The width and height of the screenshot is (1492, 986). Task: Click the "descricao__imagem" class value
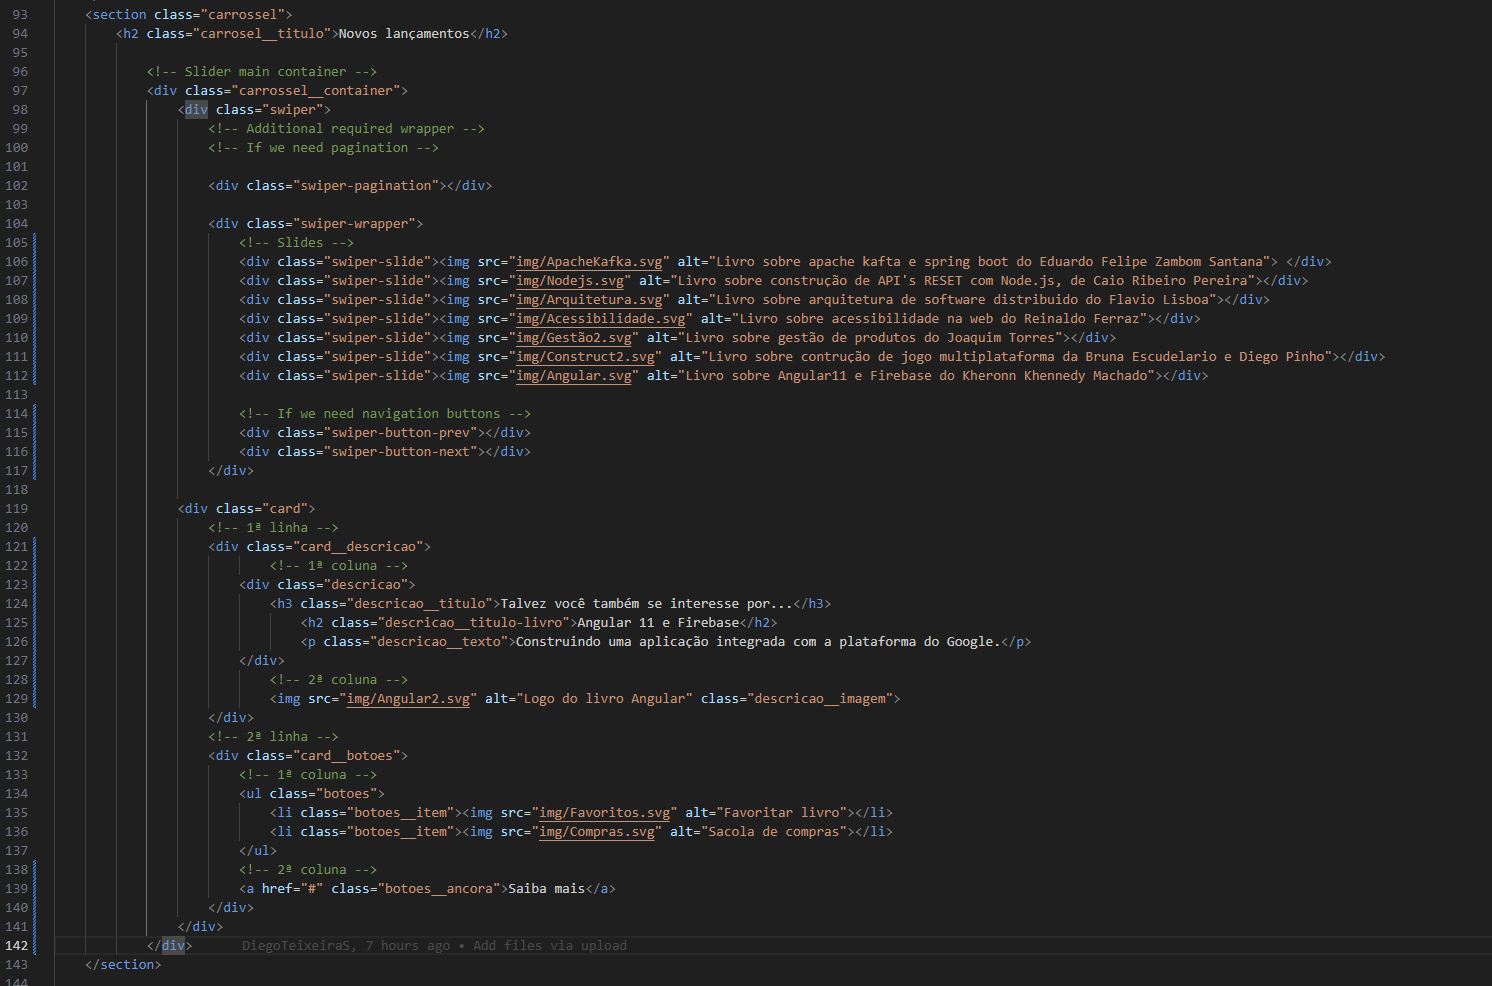point(820,699)
